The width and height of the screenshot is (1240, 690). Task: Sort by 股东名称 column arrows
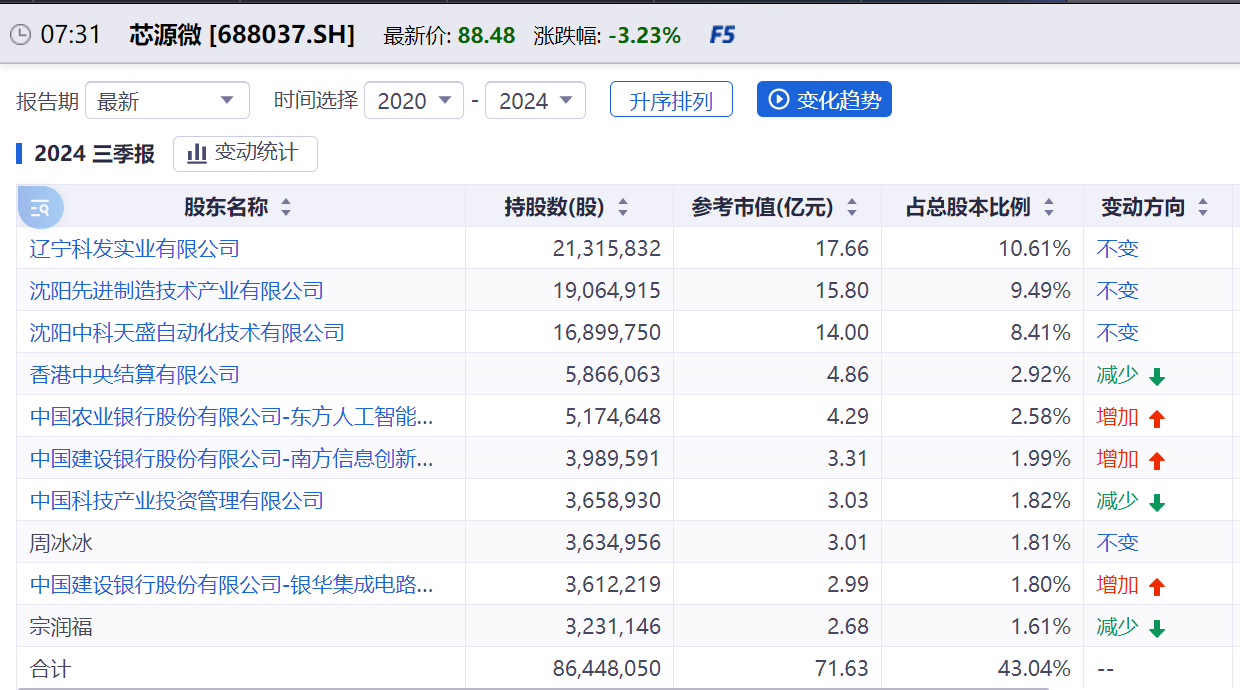(286, 207)
